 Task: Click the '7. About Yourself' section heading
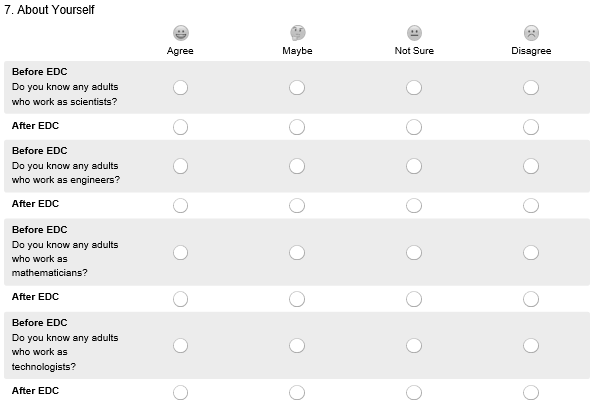point(49,9)
